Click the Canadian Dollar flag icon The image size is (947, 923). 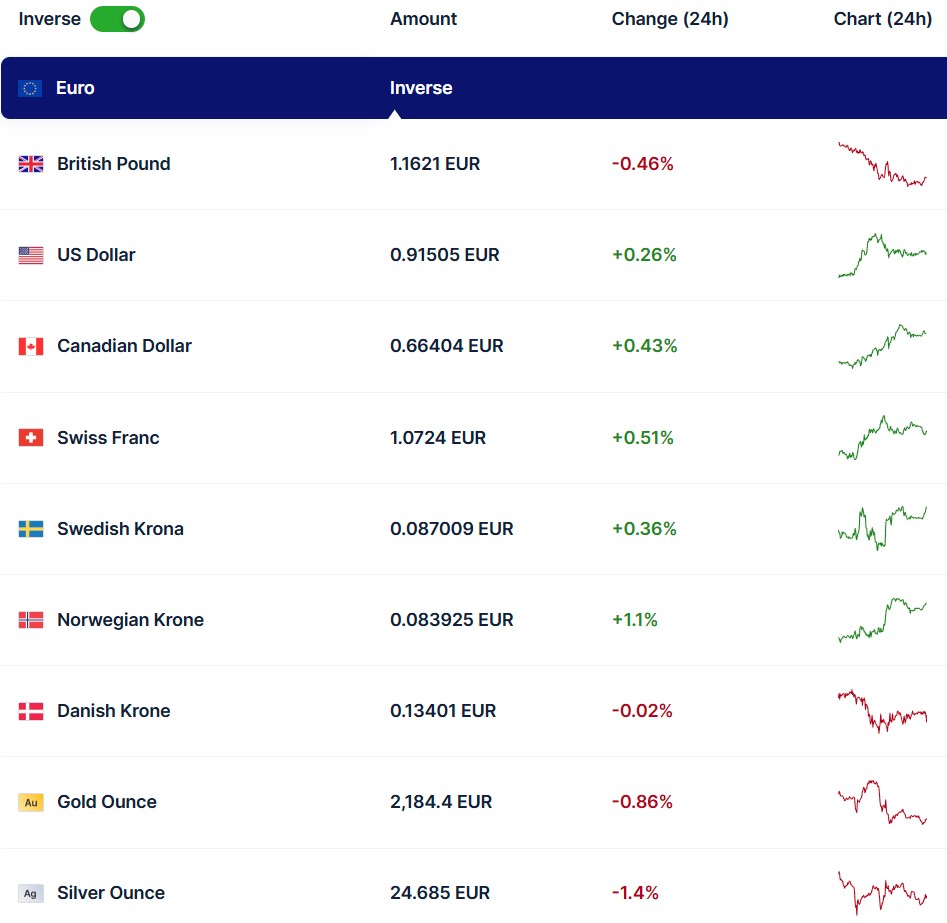point(31,346)
